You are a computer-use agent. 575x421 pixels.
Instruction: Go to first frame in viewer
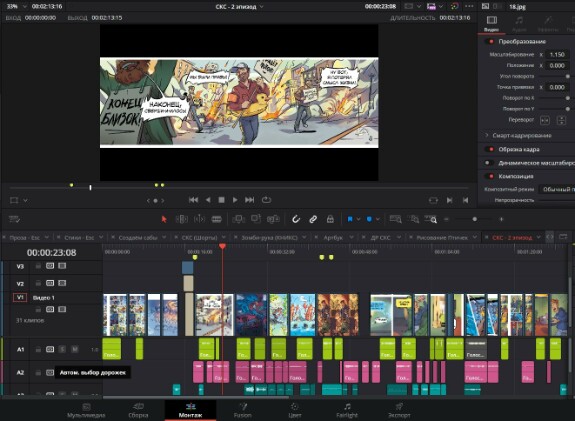(193, 200)
